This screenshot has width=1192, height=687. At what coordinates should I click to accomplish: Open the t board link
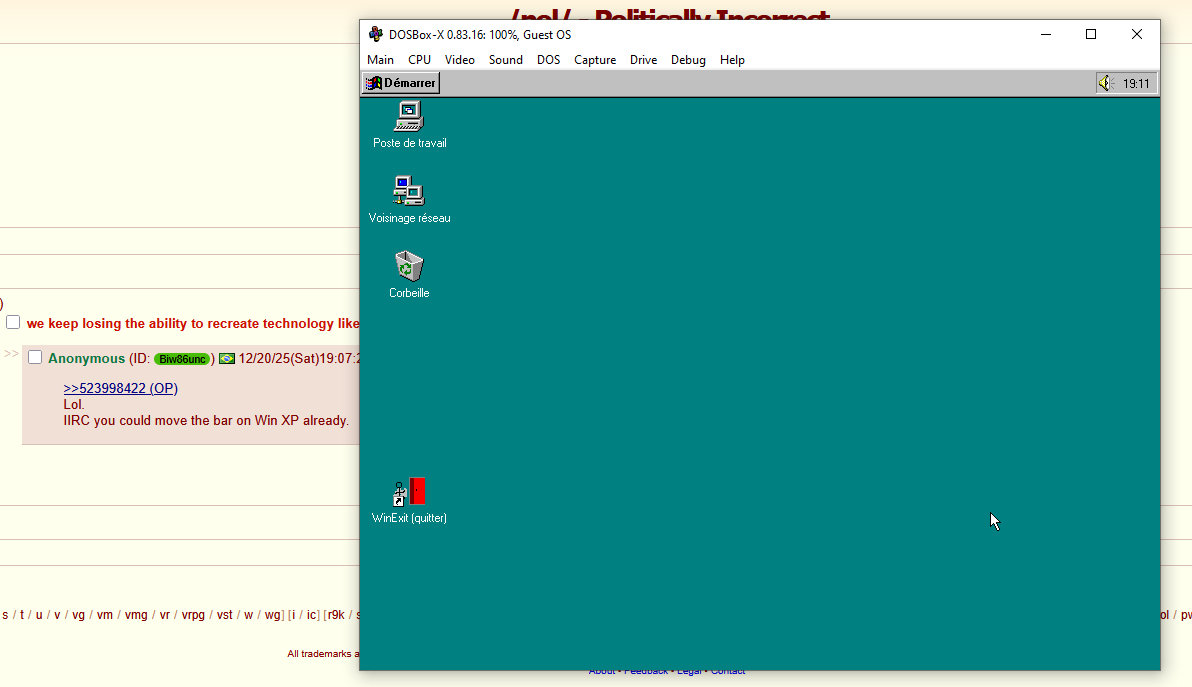click(22, 615)
